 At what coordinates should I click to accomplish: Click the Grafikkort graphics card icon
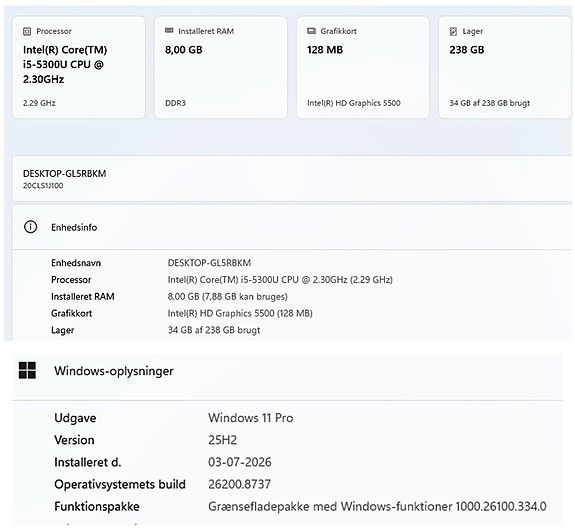coord(311,31)
